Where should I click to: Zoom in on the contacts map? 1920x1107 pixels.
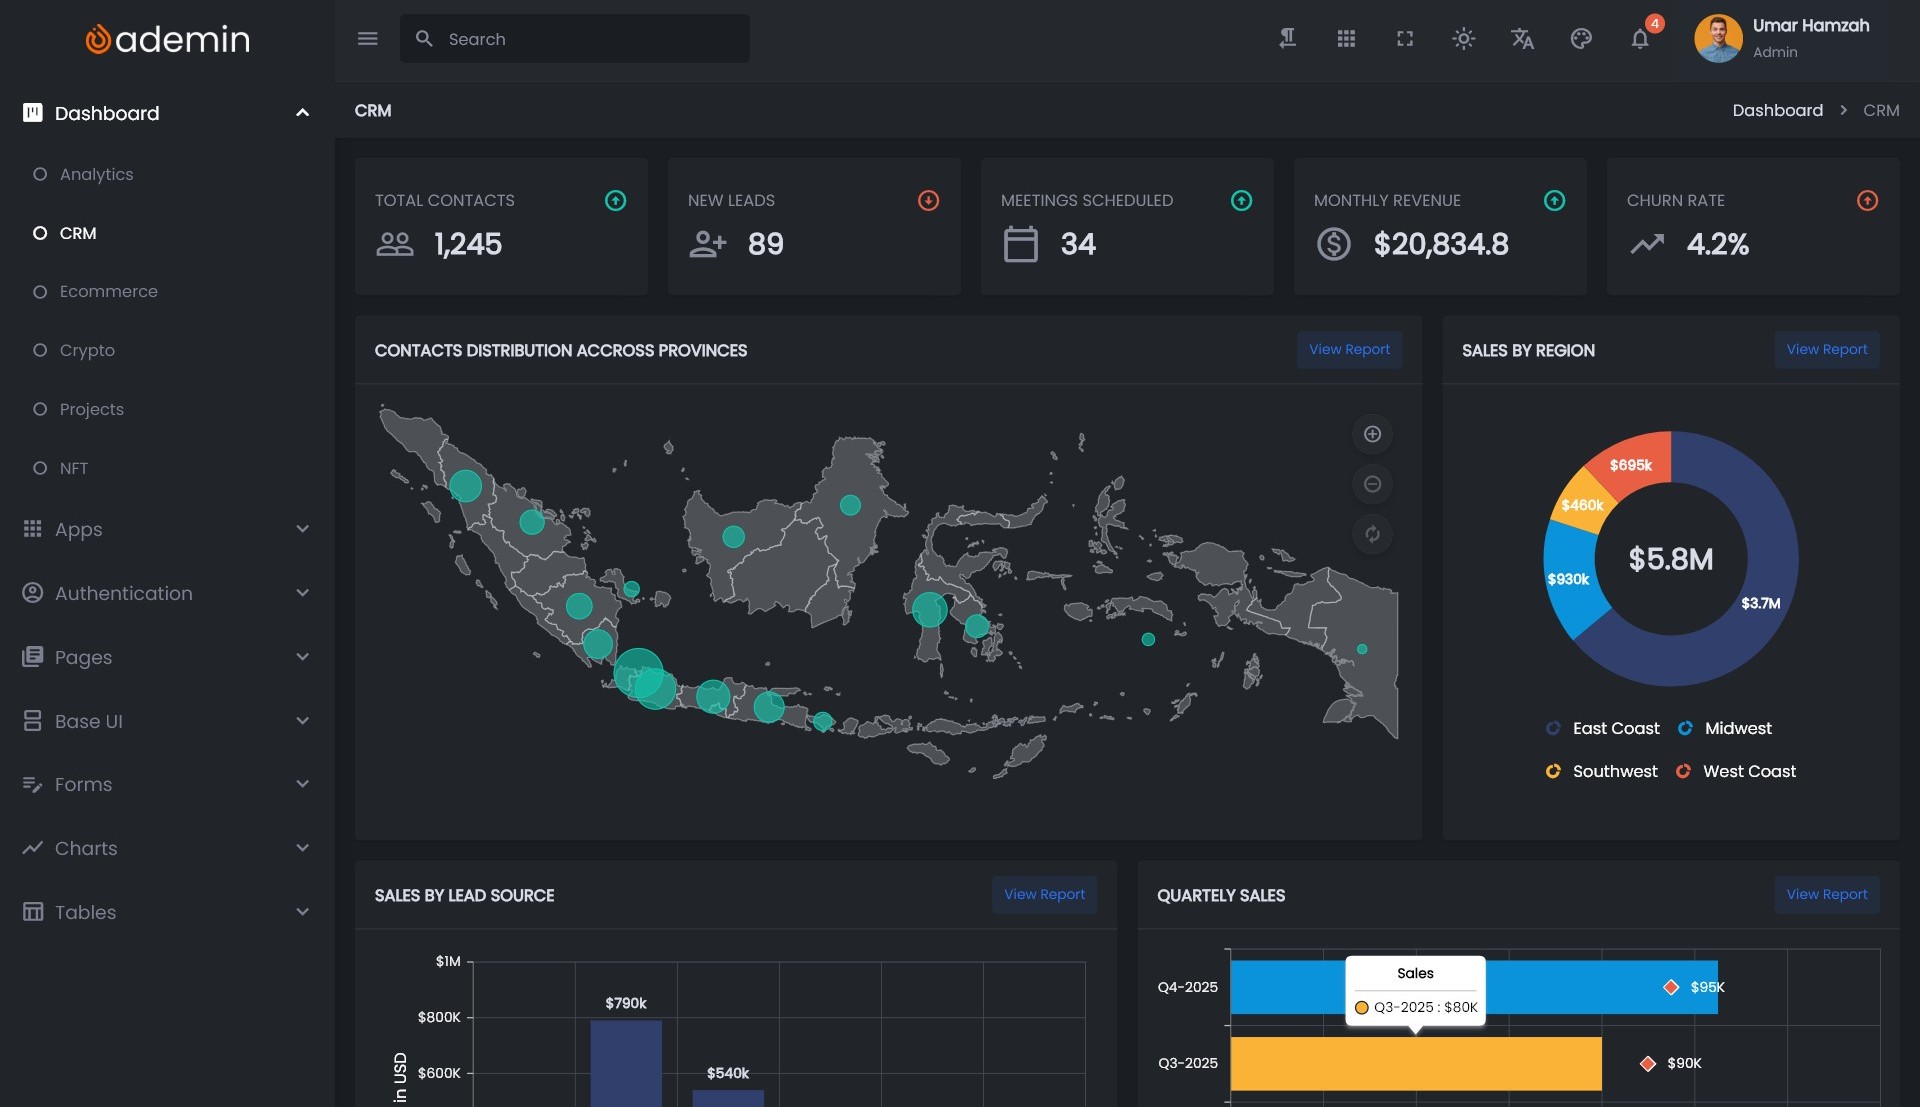click(x=1372, y=434)
